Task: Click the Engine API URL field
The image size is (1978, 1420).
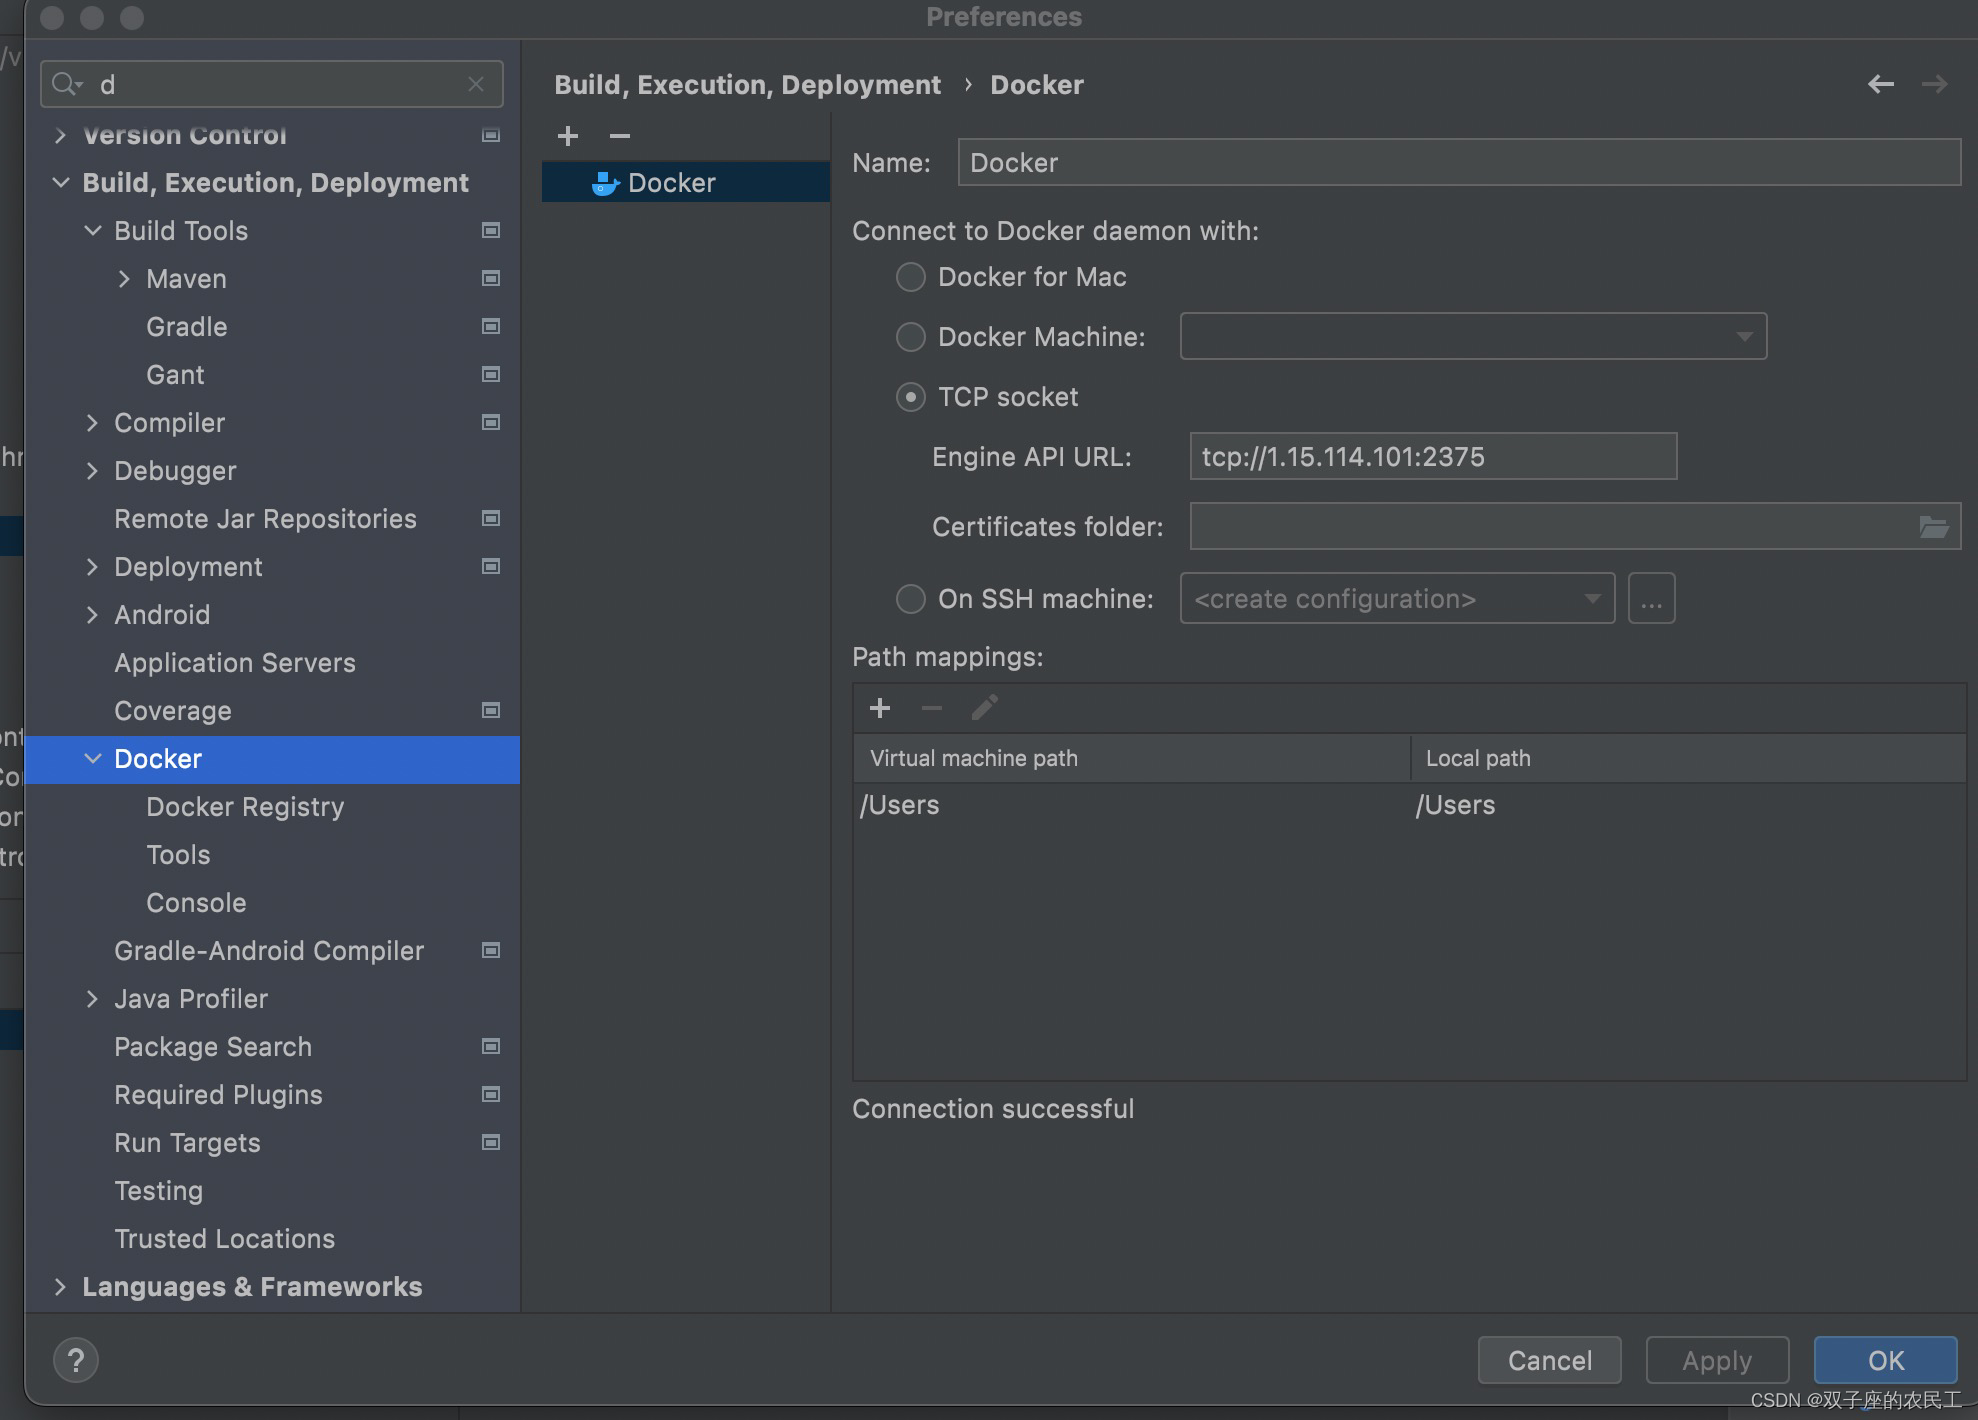Action: click(x=1432, y=457)
